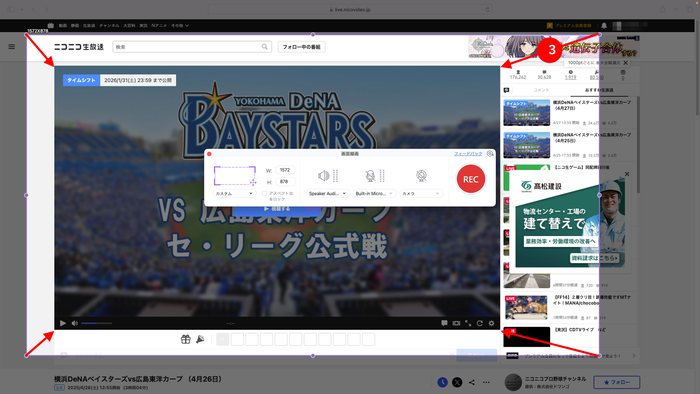Viewport: 700px width, 394px height.
Task: Switch to the おすすめ生放送 tab
Action: pos(599,90)
